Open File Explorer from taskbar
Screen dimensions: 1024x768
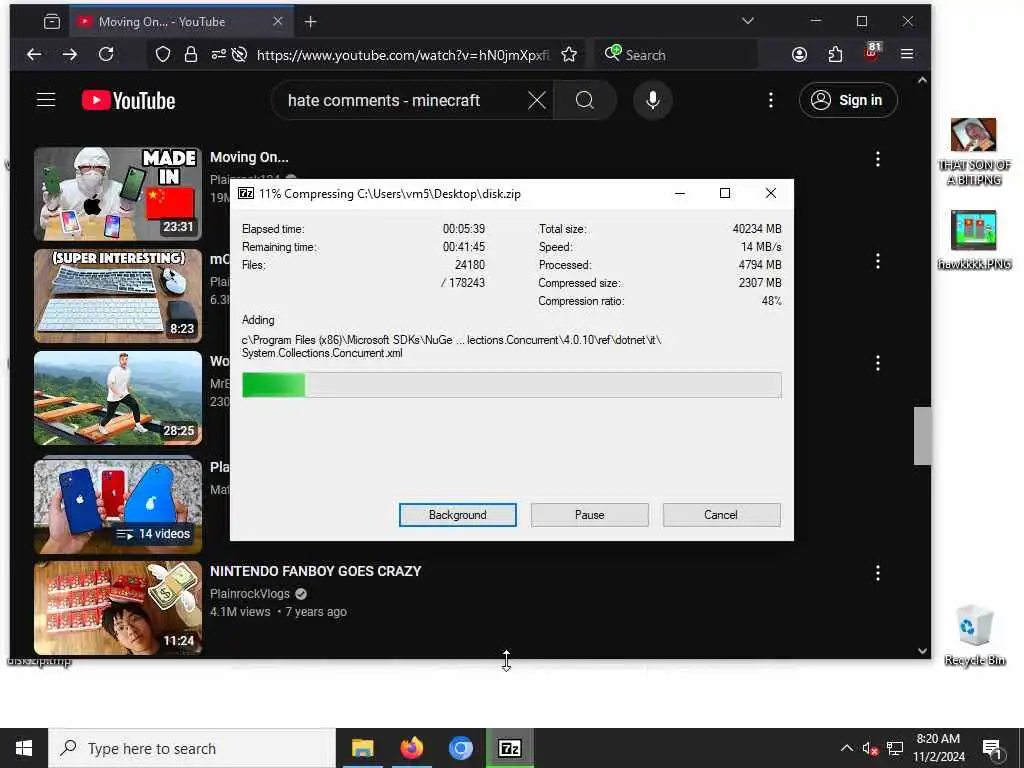click(362, 748)
